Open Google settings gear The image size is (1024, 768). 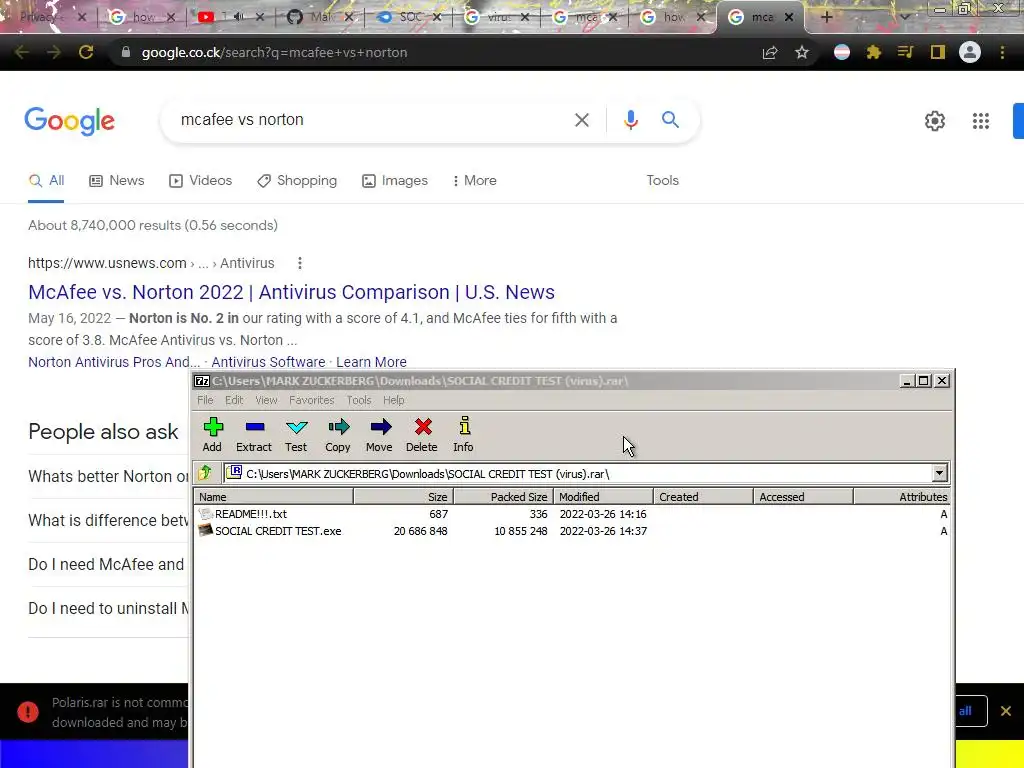(x=935, y=121)
